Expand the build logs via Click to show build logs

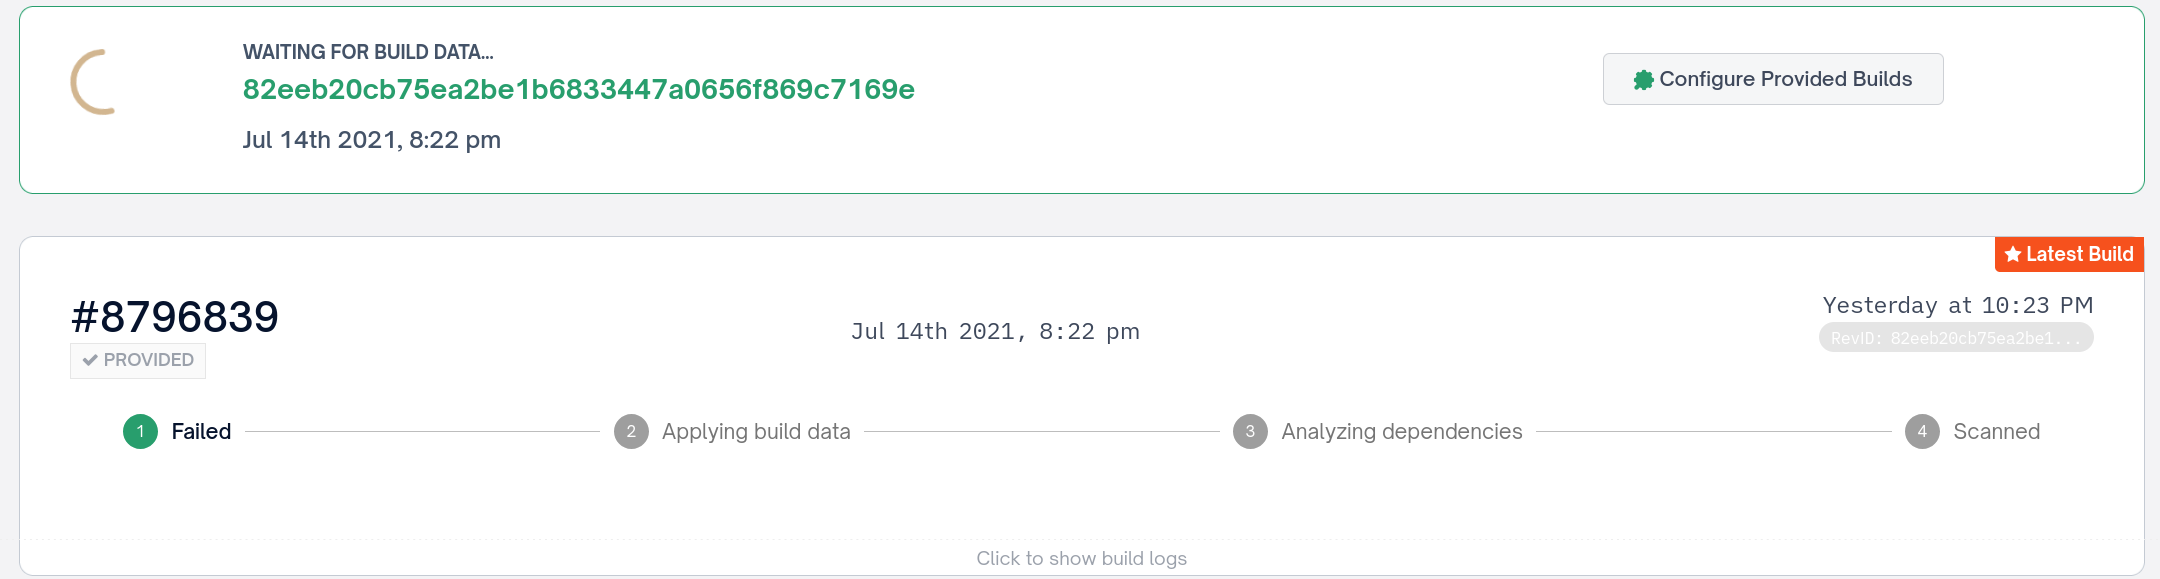click(1081, 558)
